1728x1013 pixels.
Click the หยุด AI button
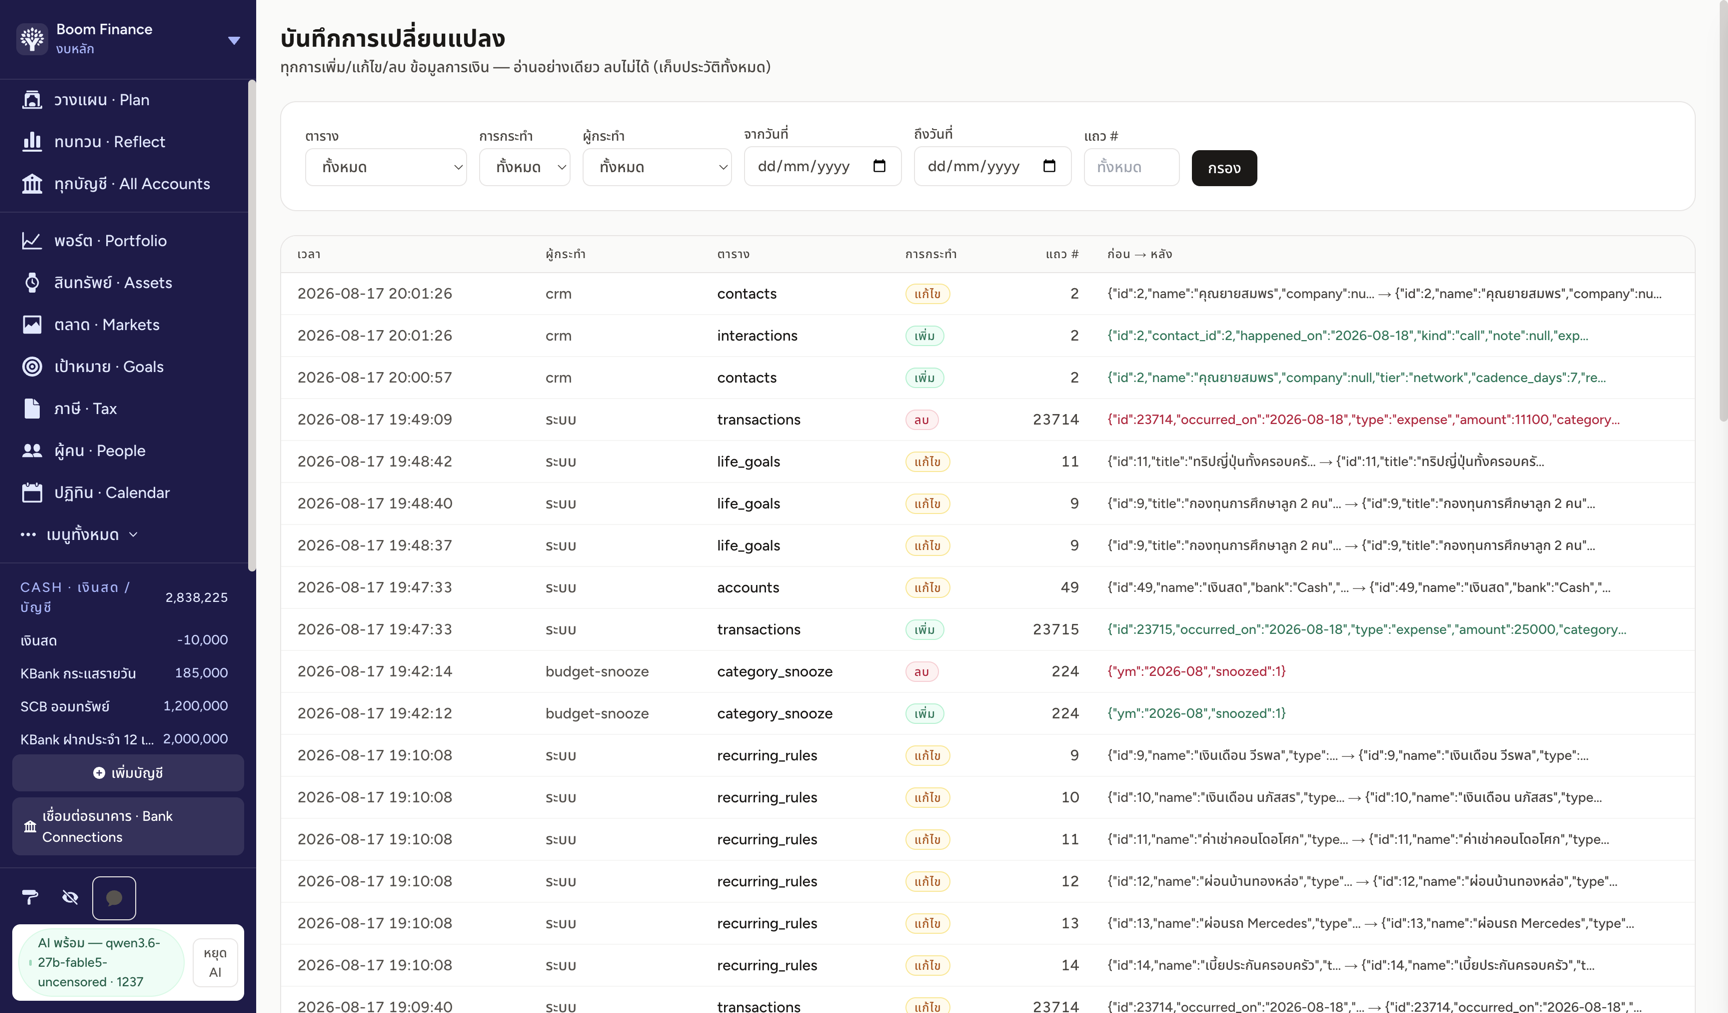pyautogui.click(x=215, y=962)
